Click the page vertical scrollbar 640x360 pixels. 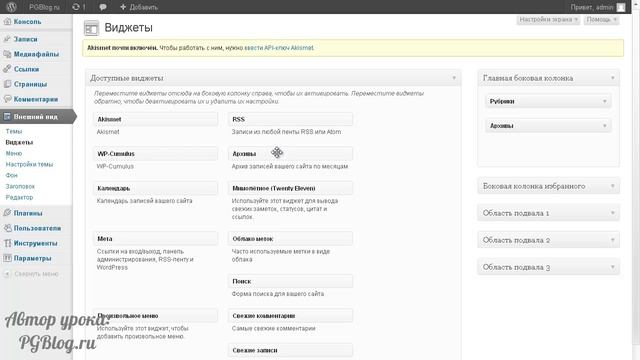coord(636,180)
